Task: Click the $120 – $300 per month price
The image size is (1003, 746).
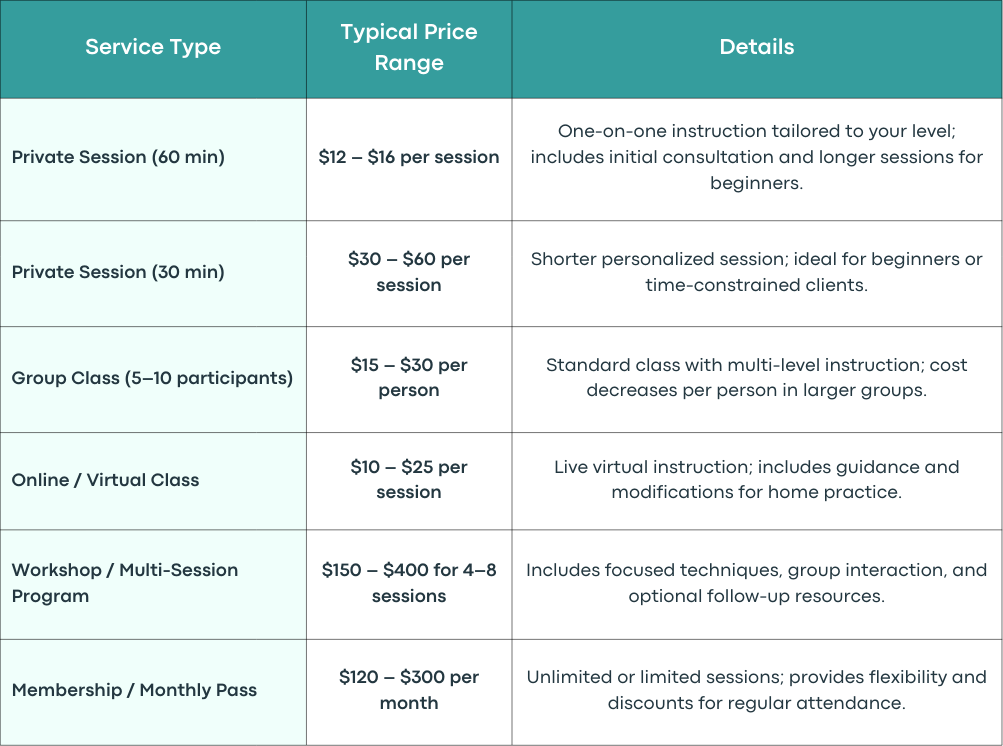Action: point(409,690)
